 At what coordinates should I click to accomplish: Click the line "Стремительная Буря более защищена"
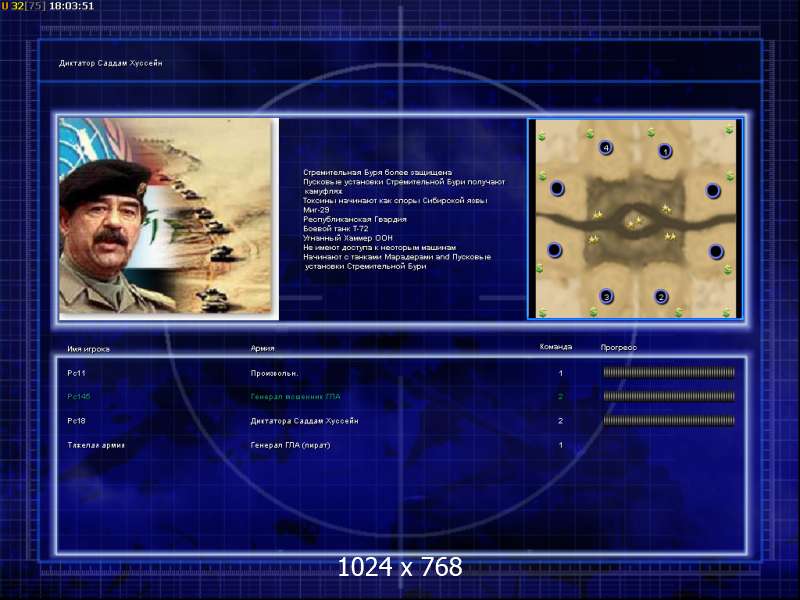378,172
